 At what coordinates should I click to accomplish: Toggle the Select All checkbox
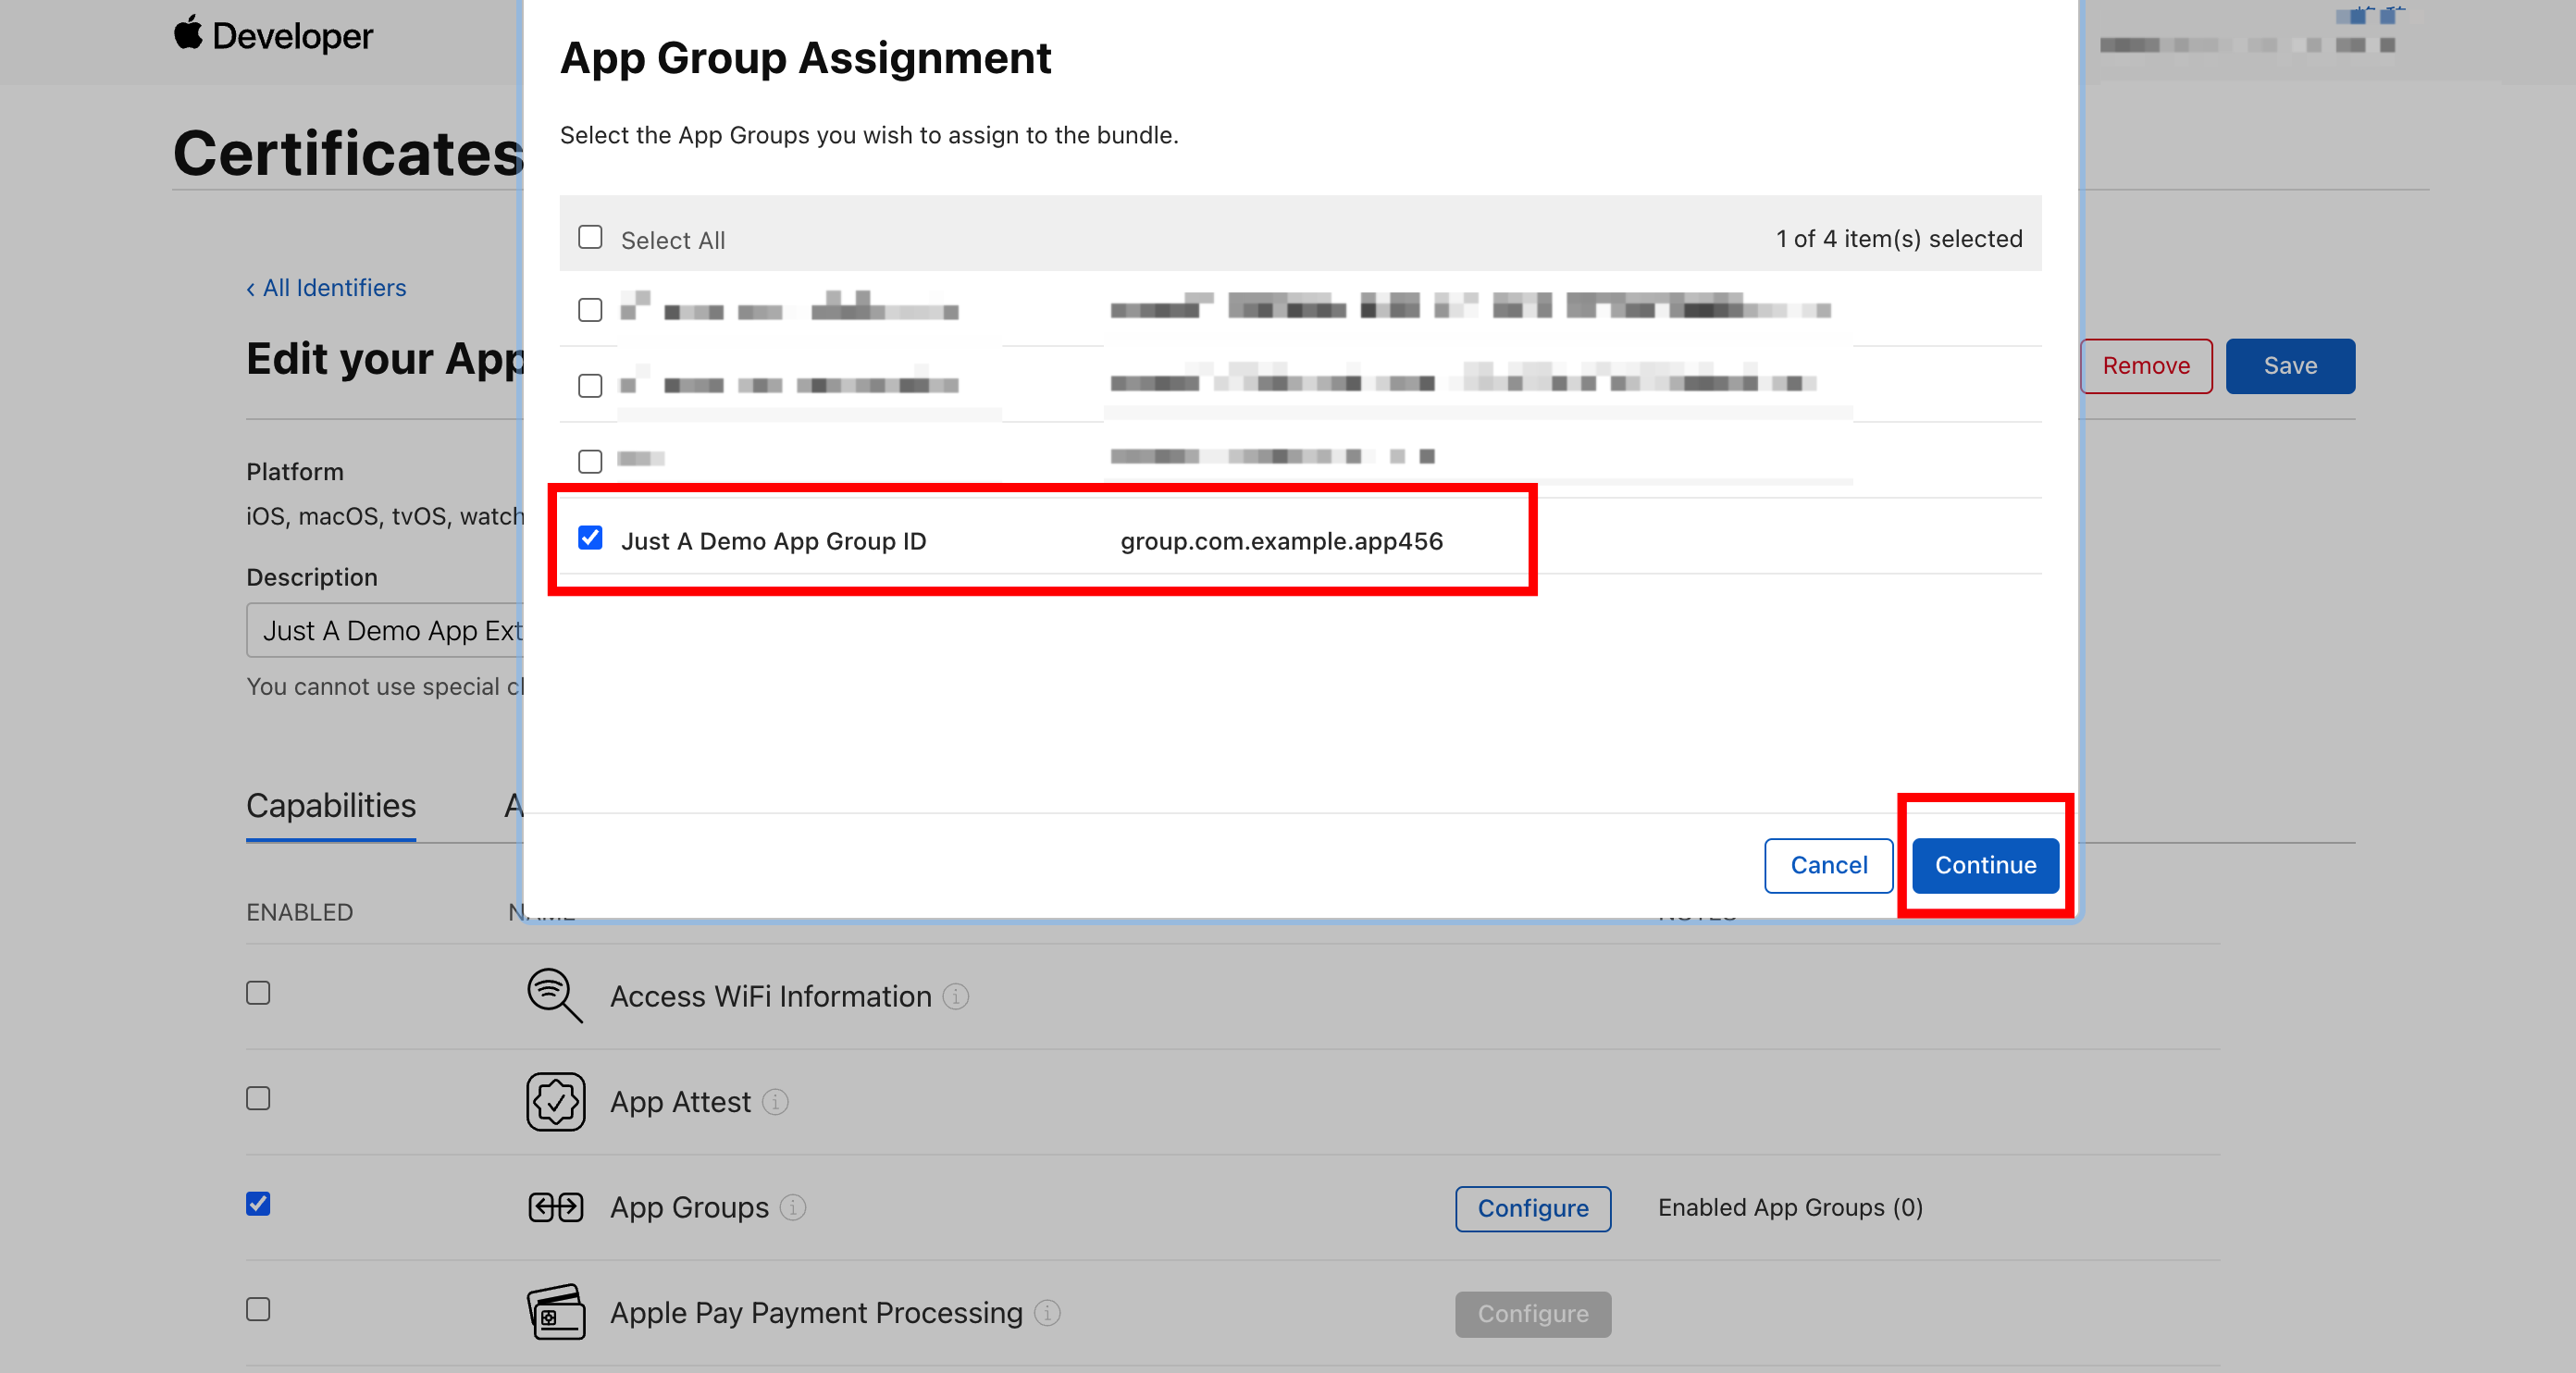(590, 238)
